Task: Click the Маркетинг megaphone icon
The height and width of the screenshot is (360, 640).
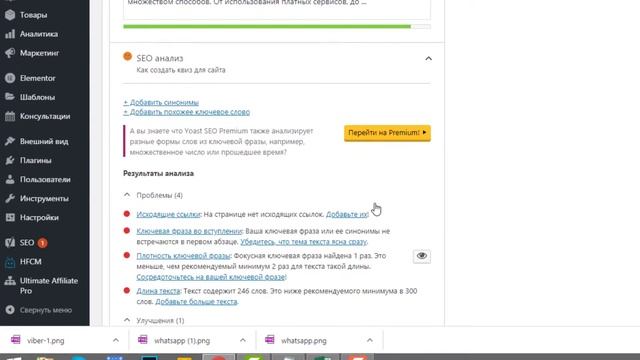Action: click(x=10, y=53)
